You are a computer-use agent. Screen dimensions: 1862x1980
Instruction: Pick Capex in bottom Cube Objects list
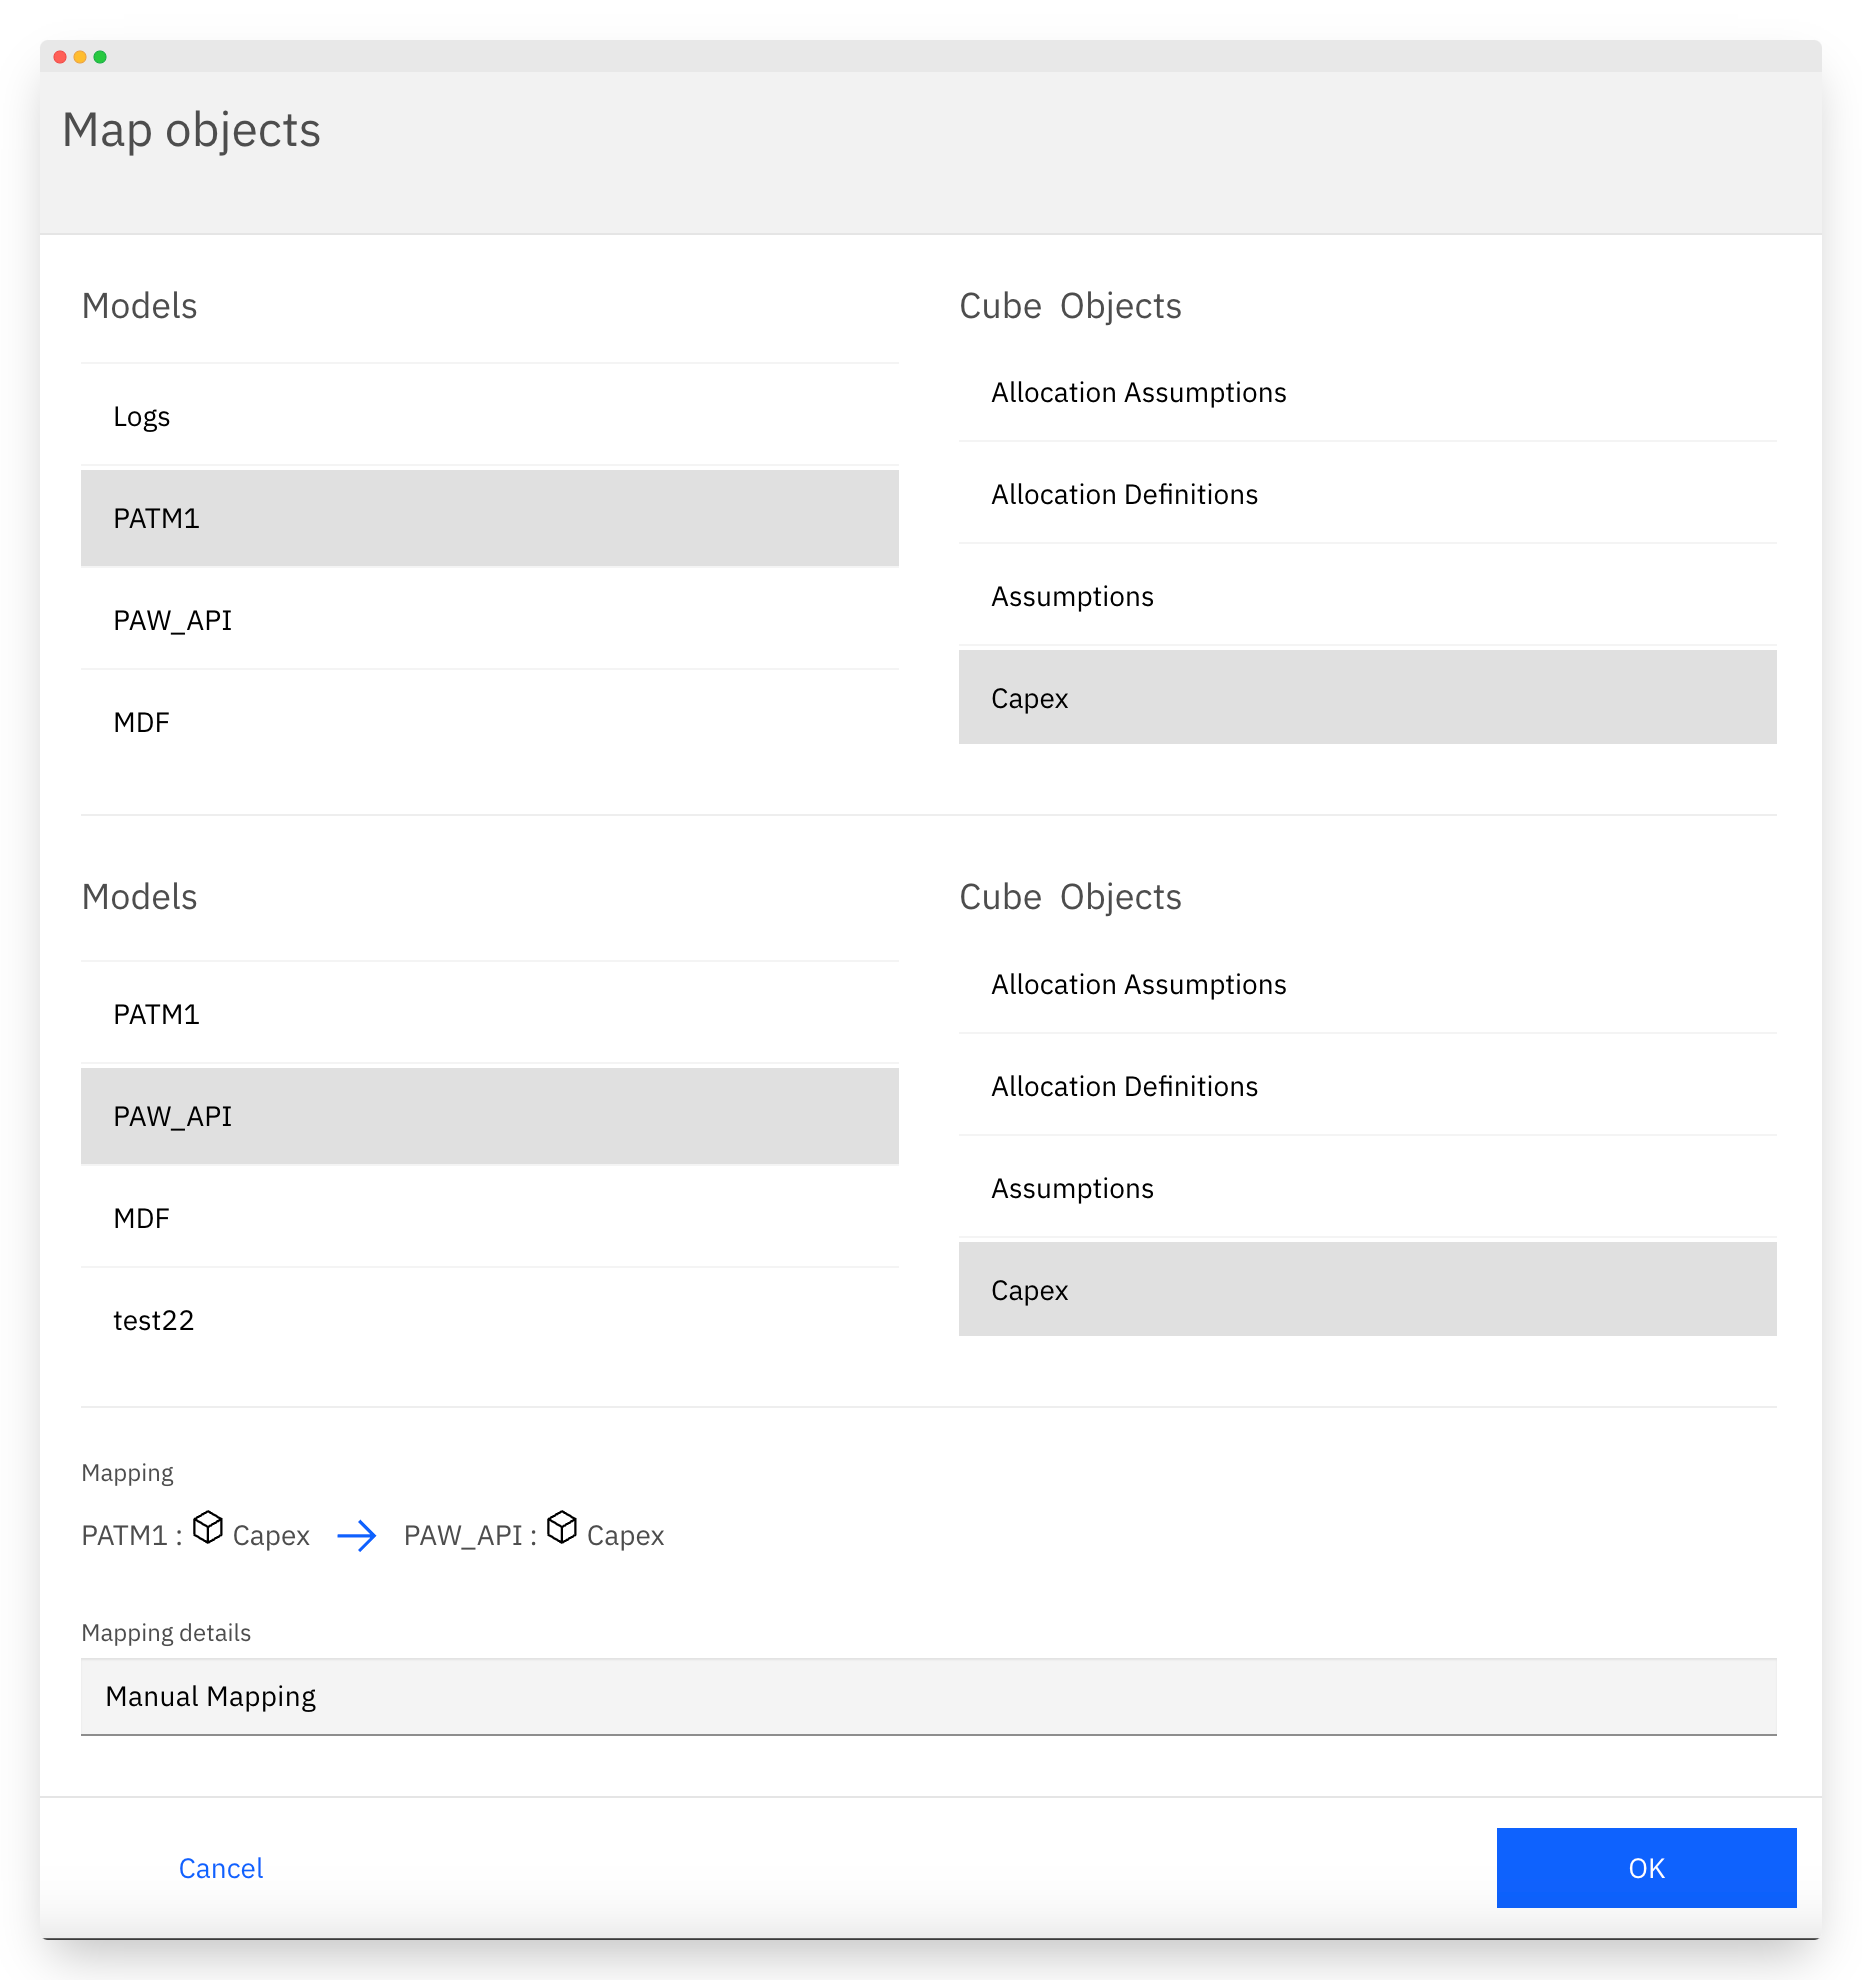pyautogui.click(x=1368, y=1290)
